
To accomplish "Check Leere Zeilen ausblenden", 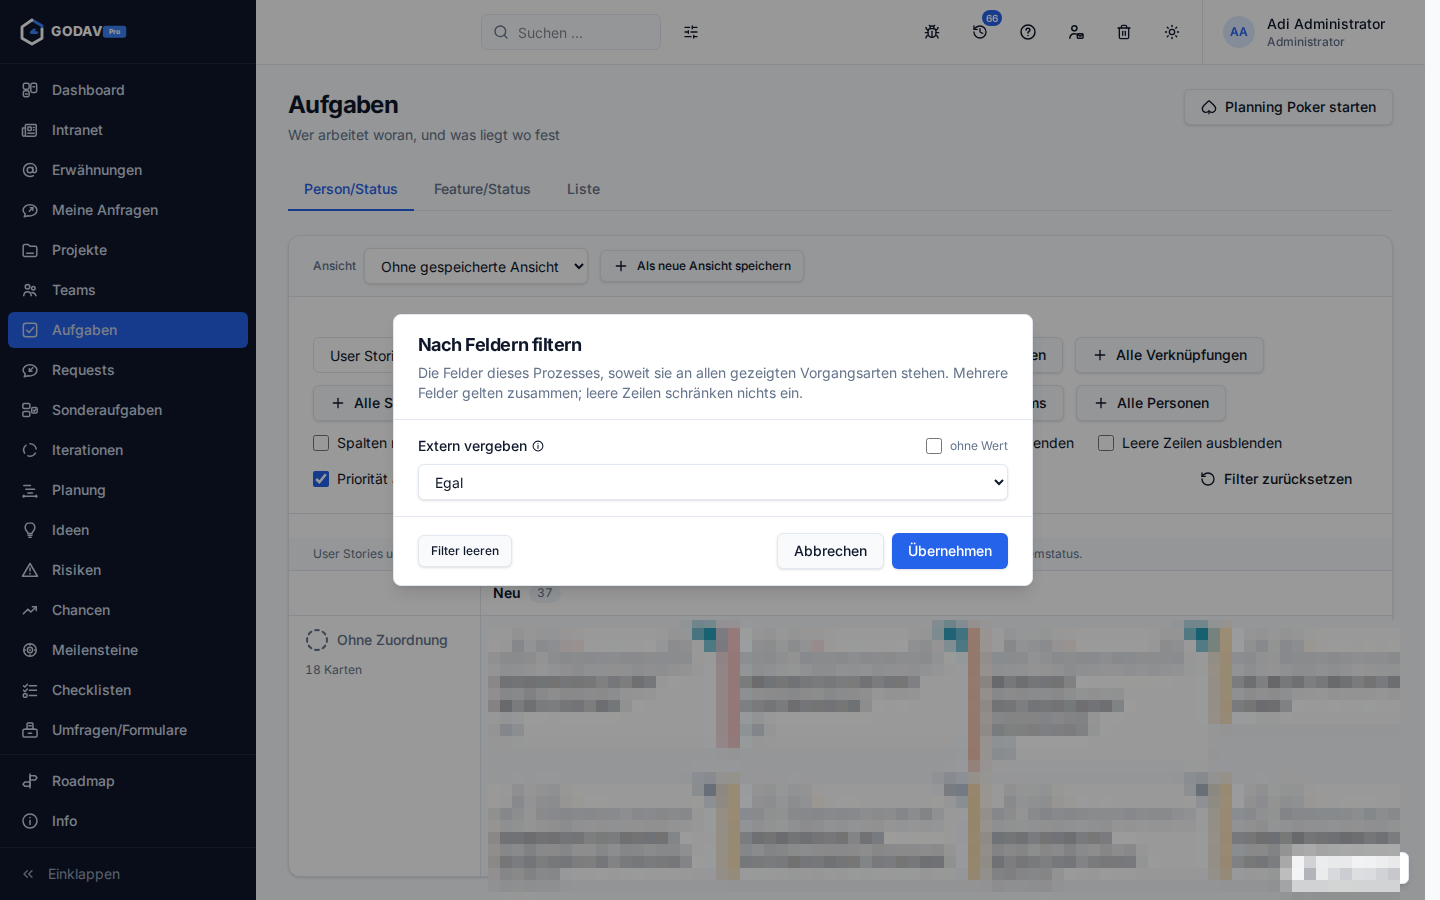I will coord(1106,443).
